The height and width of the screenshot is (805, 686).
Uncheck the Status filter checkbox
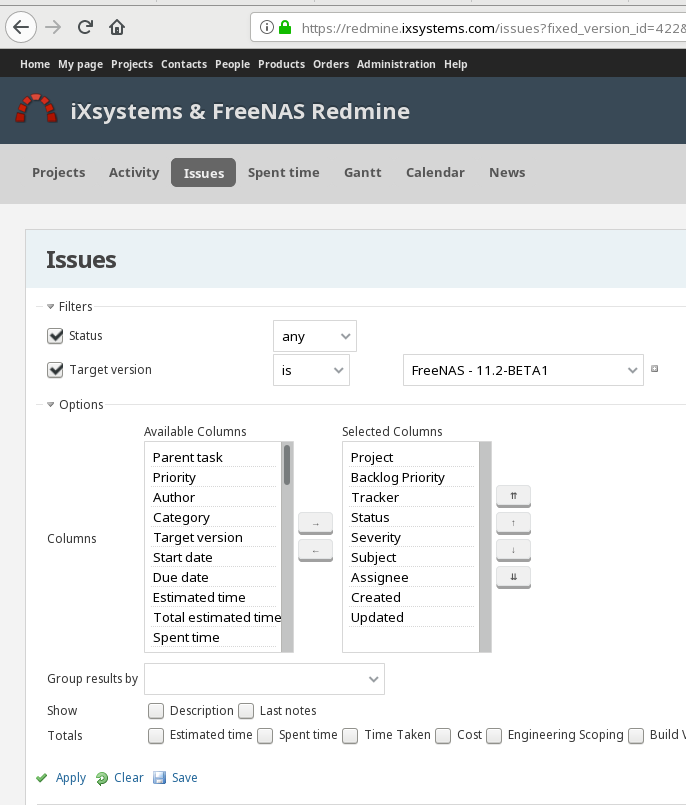pyautogui.click(x=55, y=336)
